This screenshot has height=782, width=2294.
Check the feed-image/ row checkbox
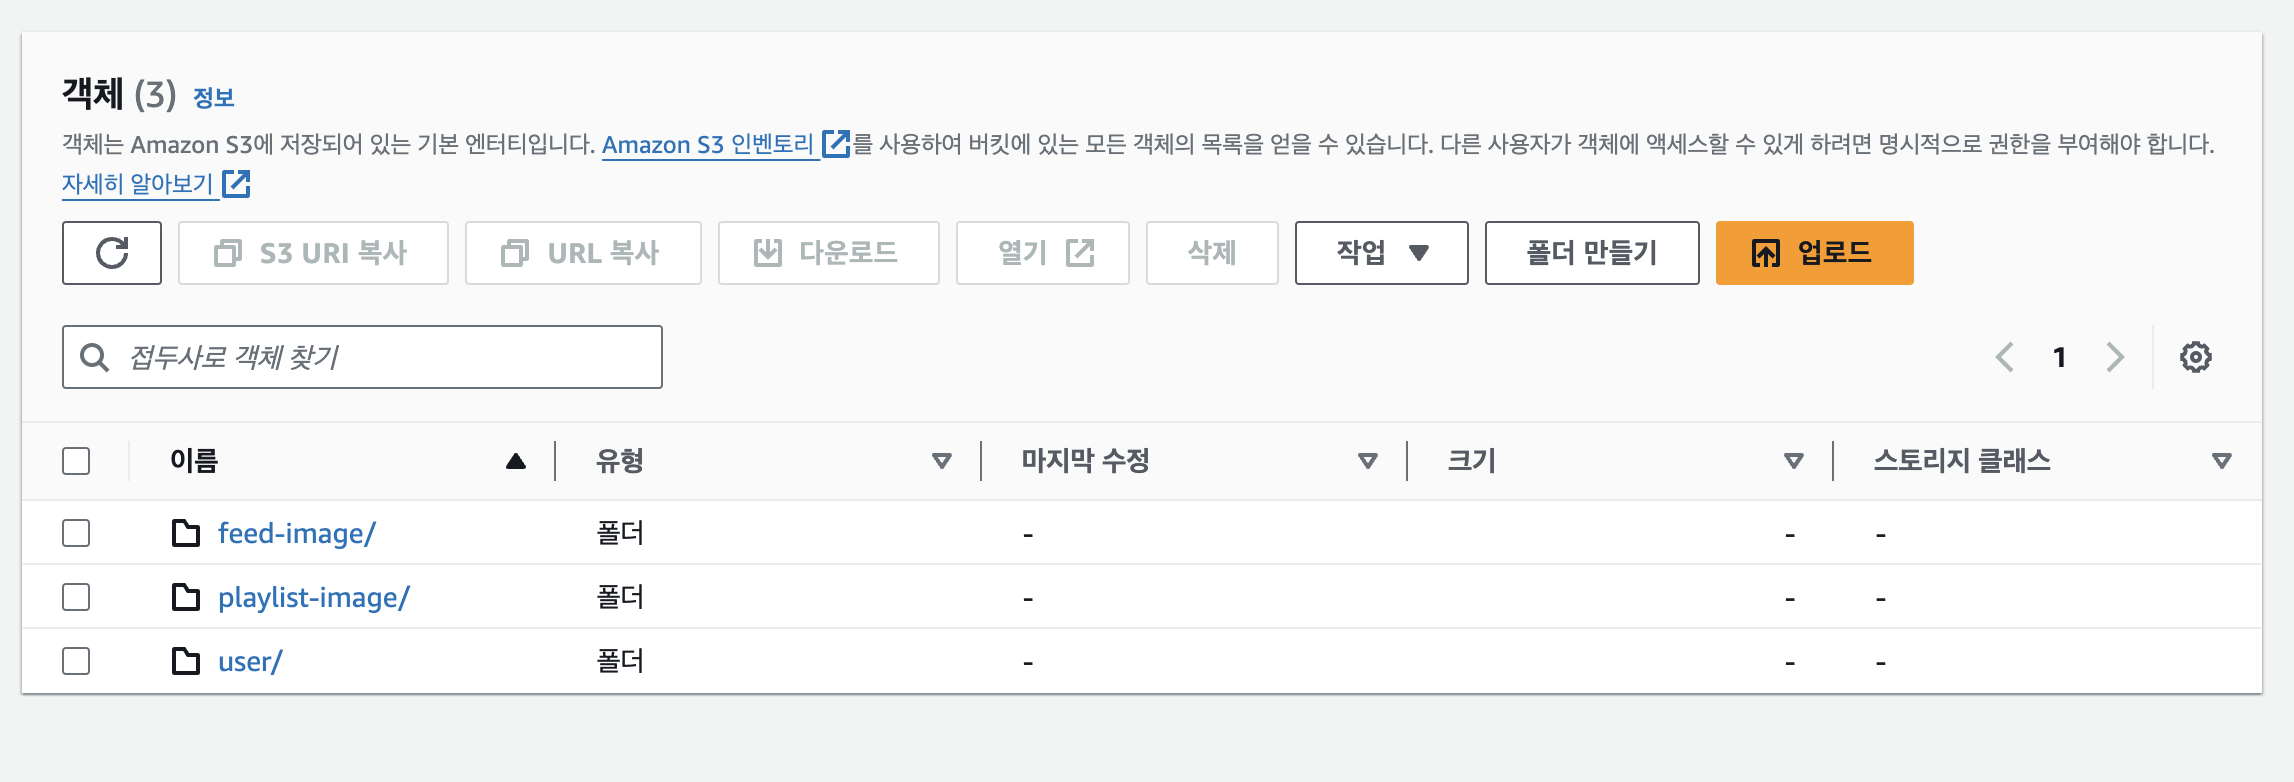point(76,533)
